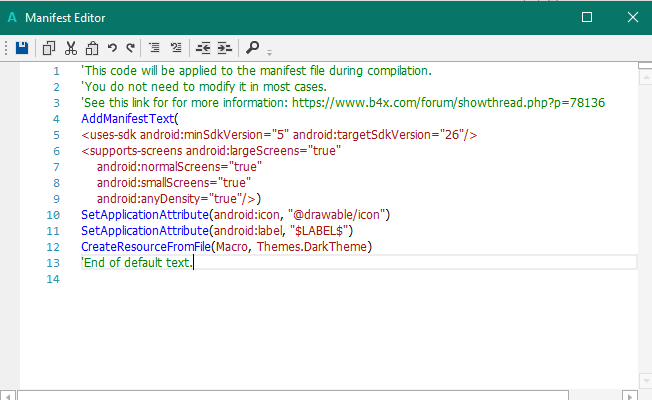Paste clipboard contents using the Paste icon
The image size is (652, 400).
point(91,47)
